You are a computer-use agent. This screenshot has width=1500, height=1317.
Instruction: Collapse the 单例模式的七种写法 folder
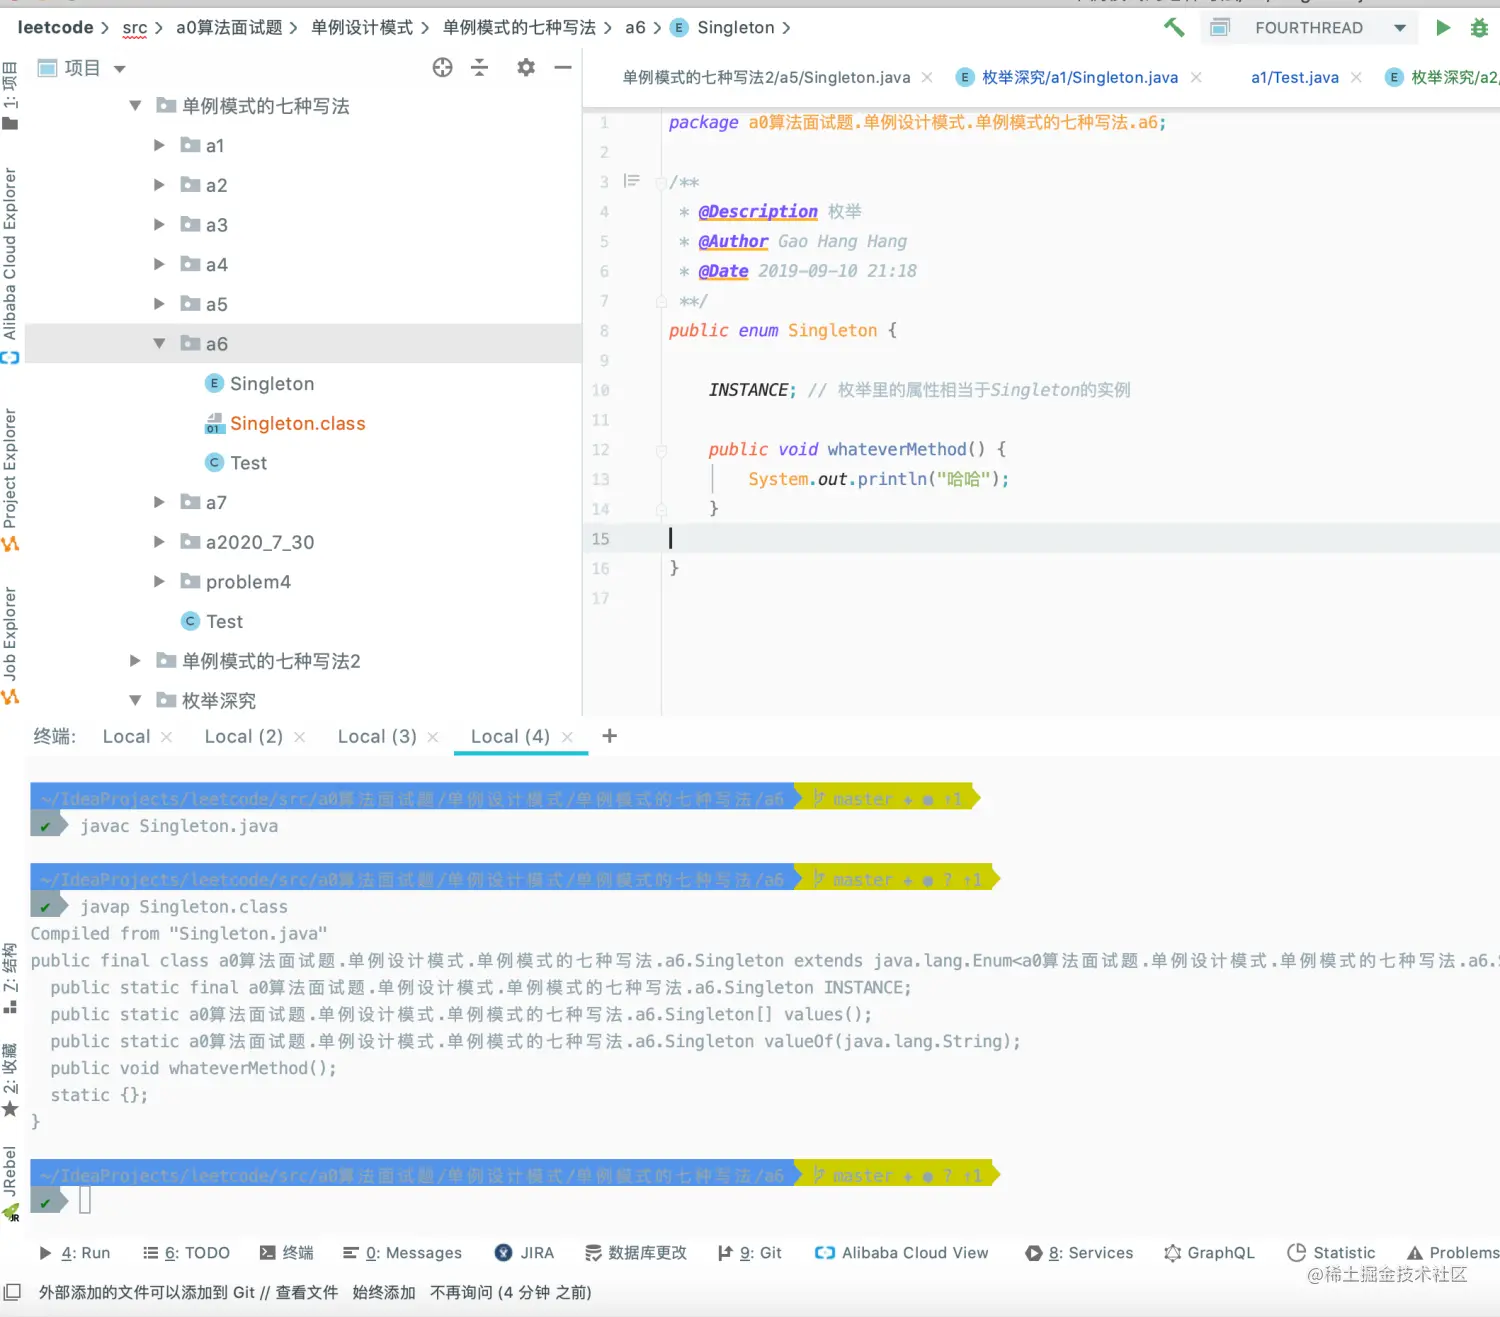(x=136, y=105)
